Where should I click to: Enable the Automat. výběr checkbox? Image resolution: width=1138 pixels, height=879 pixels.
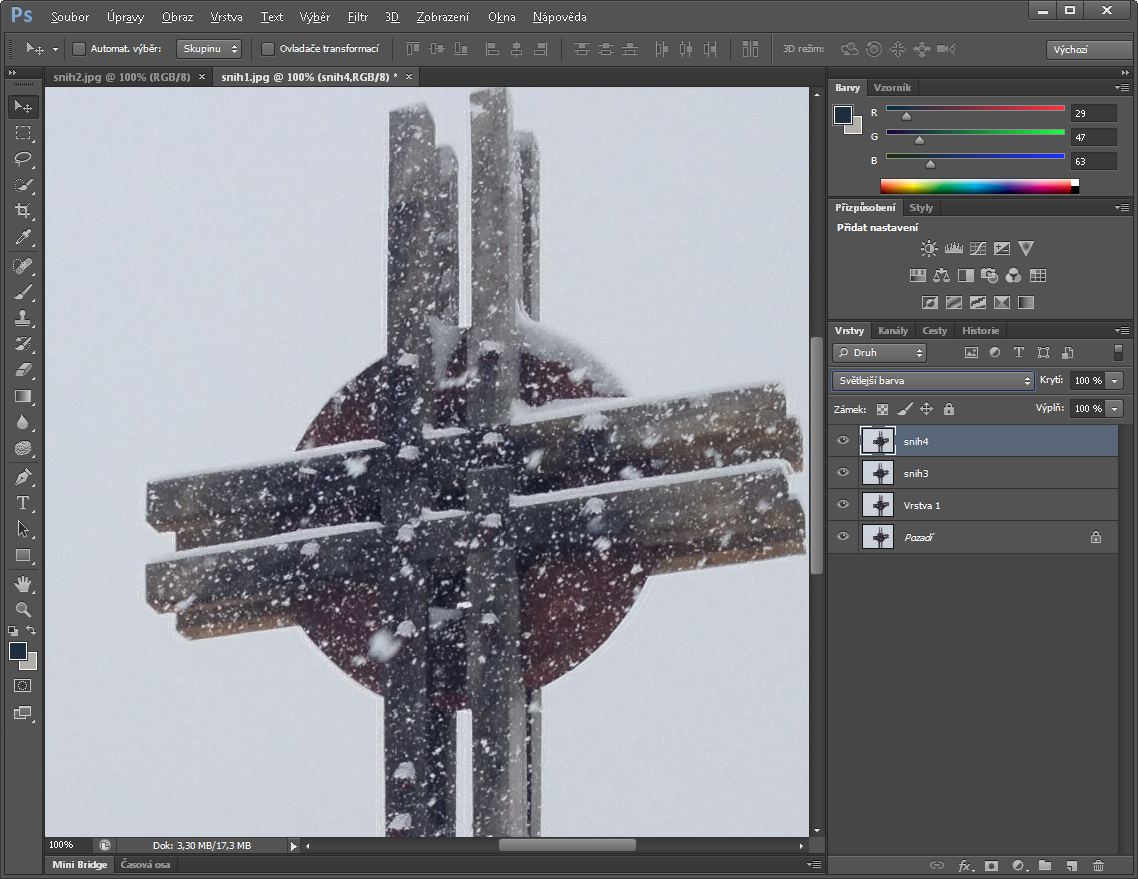pos(80,49)
